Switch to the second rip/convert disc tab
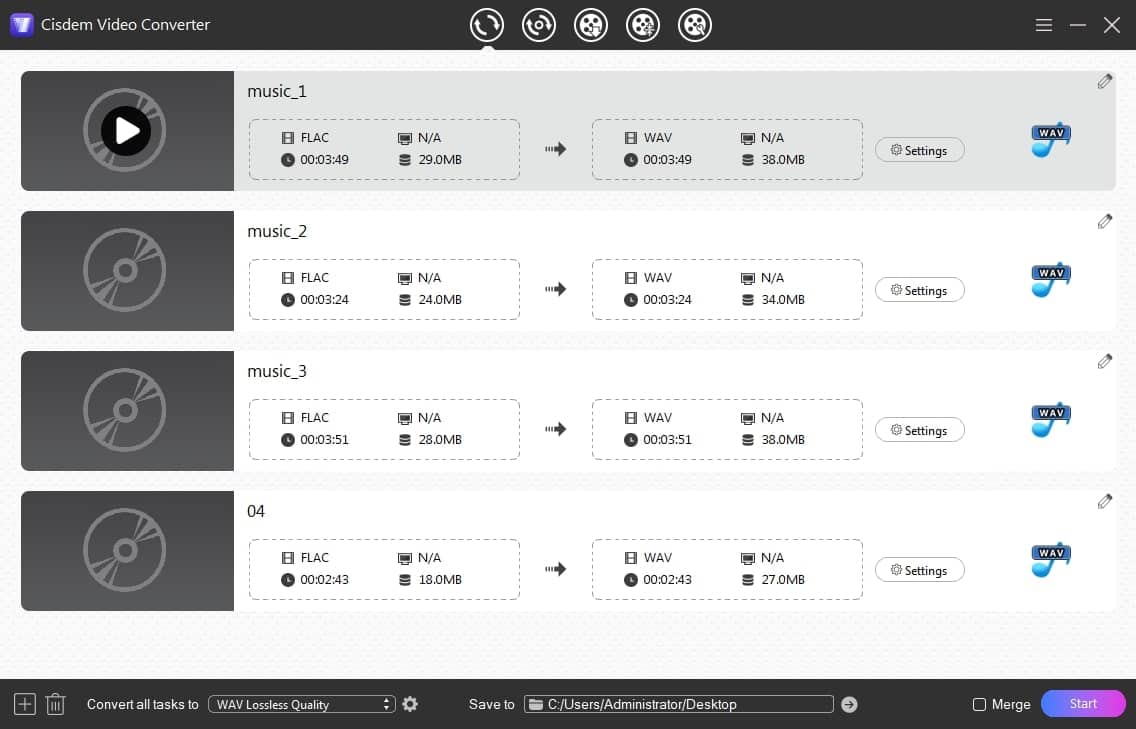Image resolution: width=1136 pixels, height=729 pixels. [538, 25]
